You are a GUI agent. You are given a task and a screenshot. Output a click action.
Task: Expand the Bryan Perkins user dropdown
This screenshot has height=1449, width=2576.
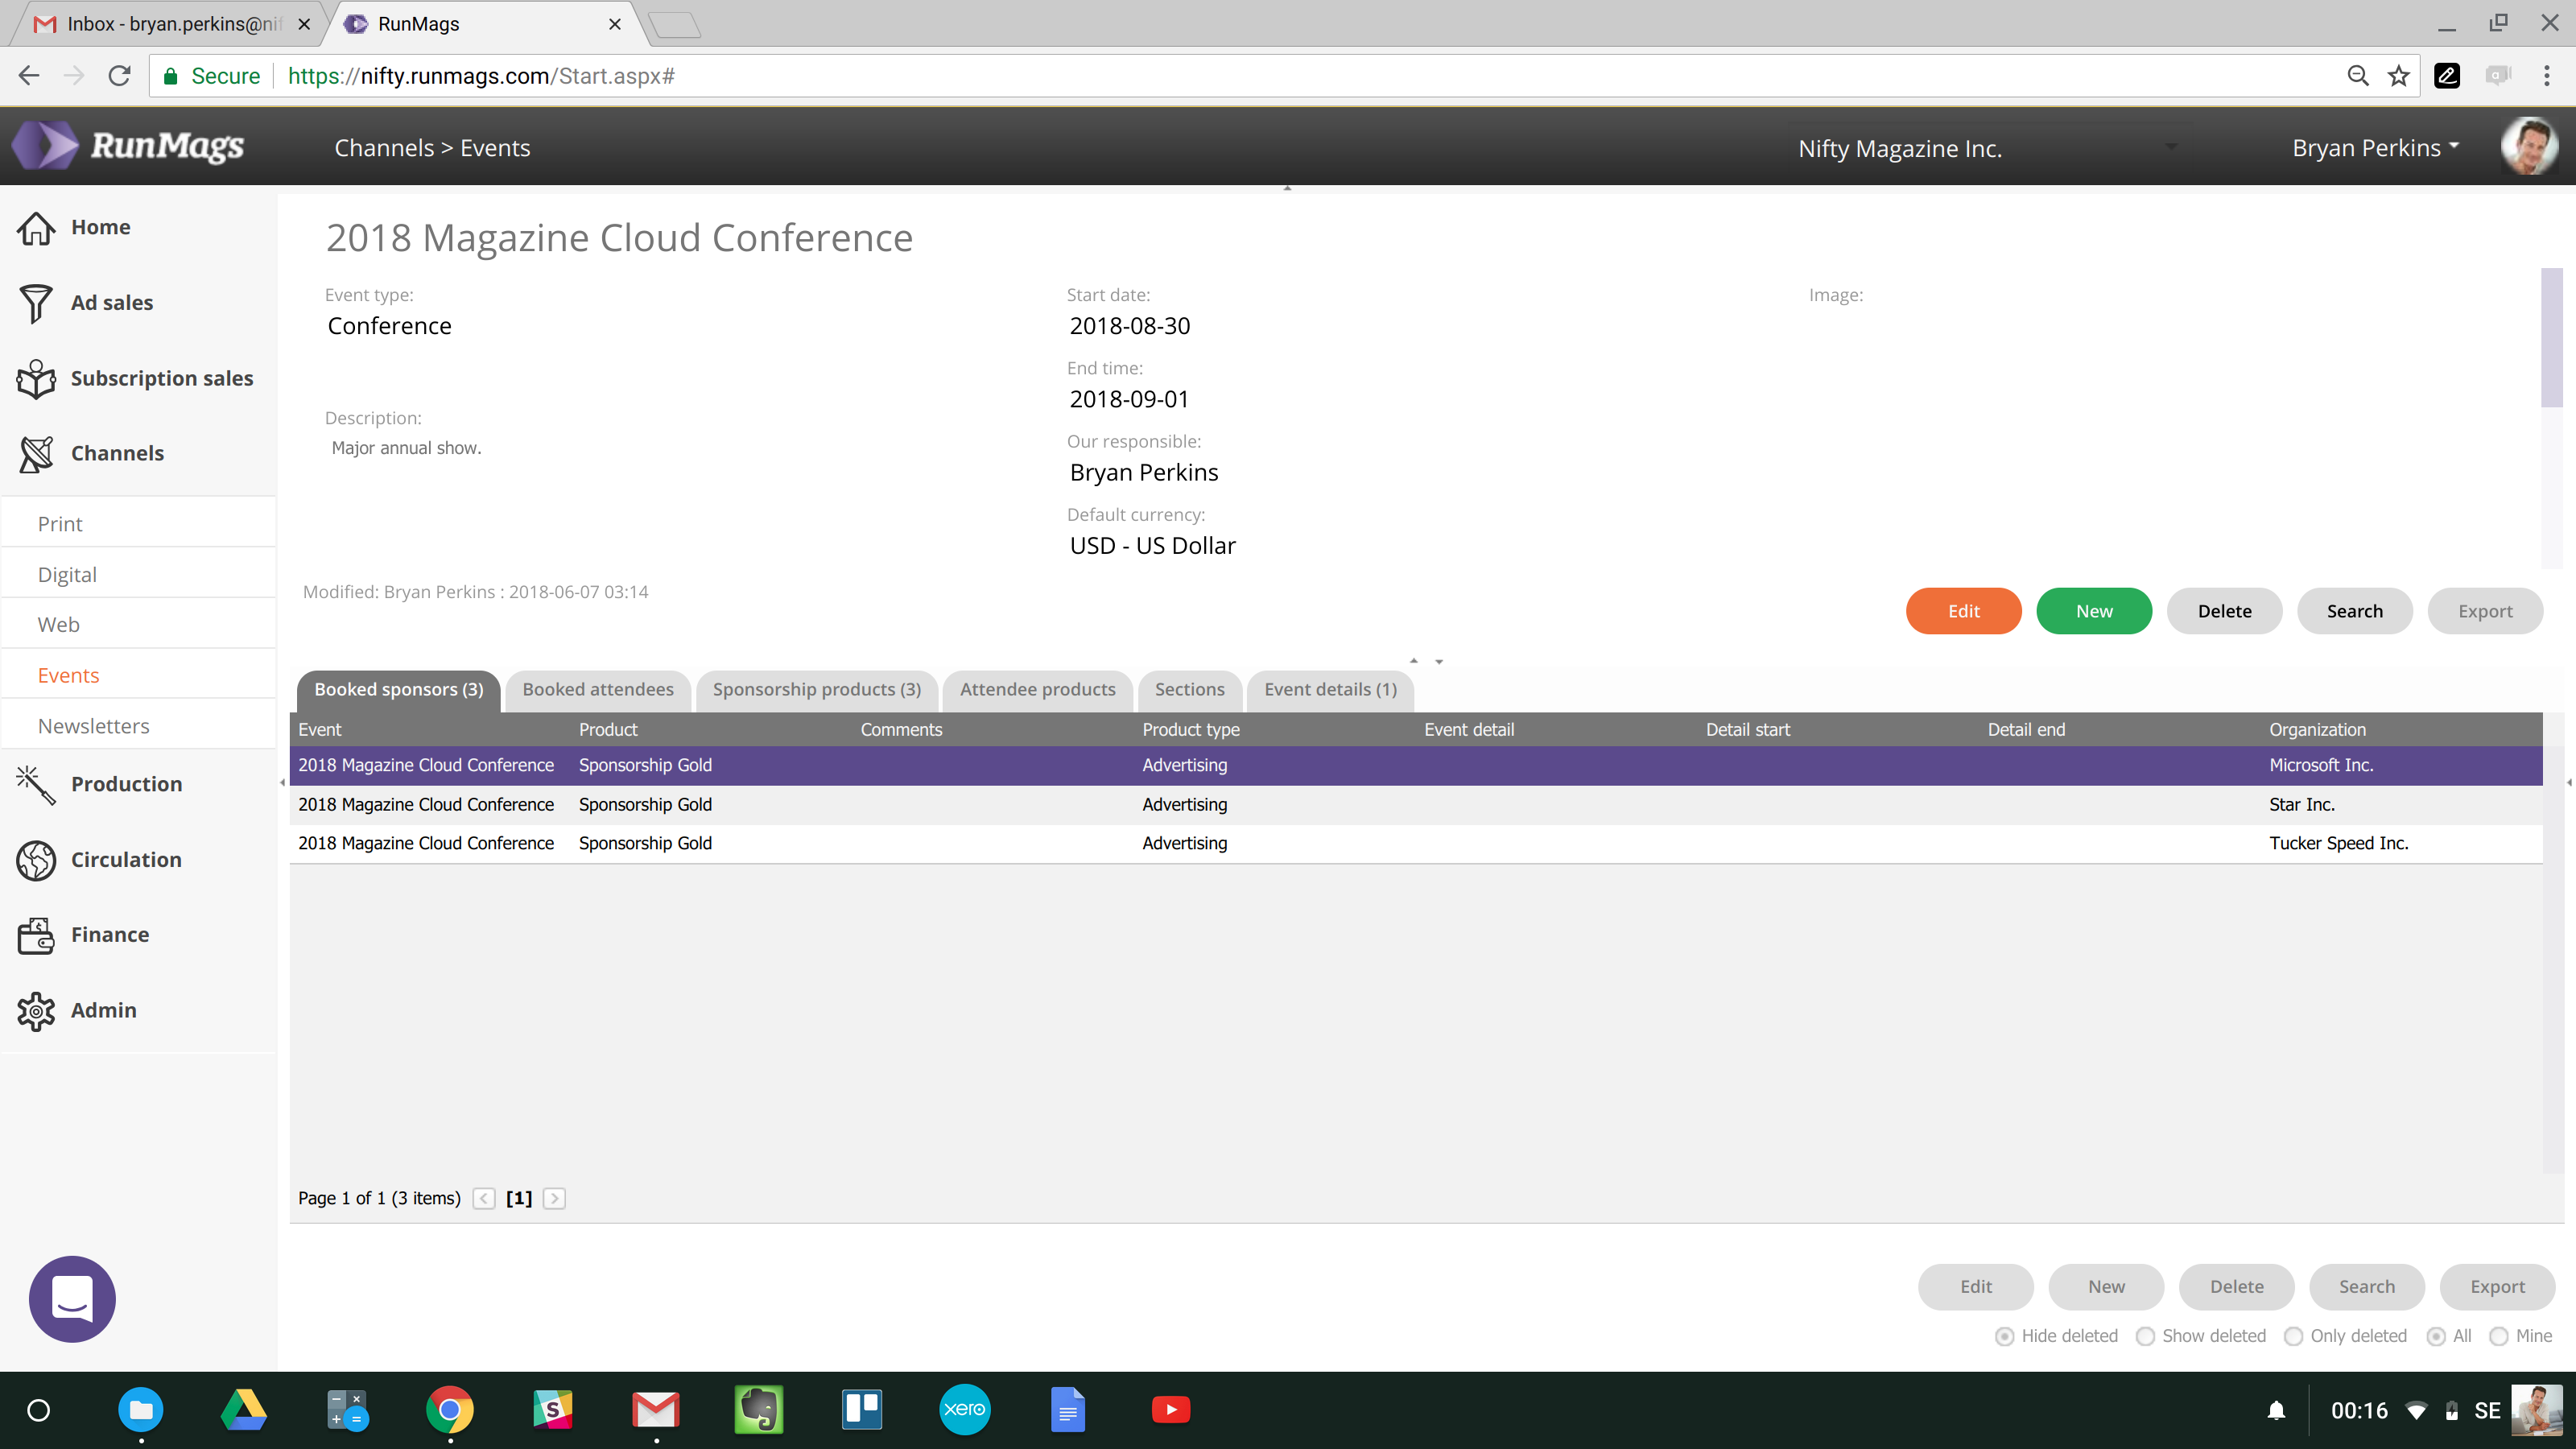coord(2375,148)
